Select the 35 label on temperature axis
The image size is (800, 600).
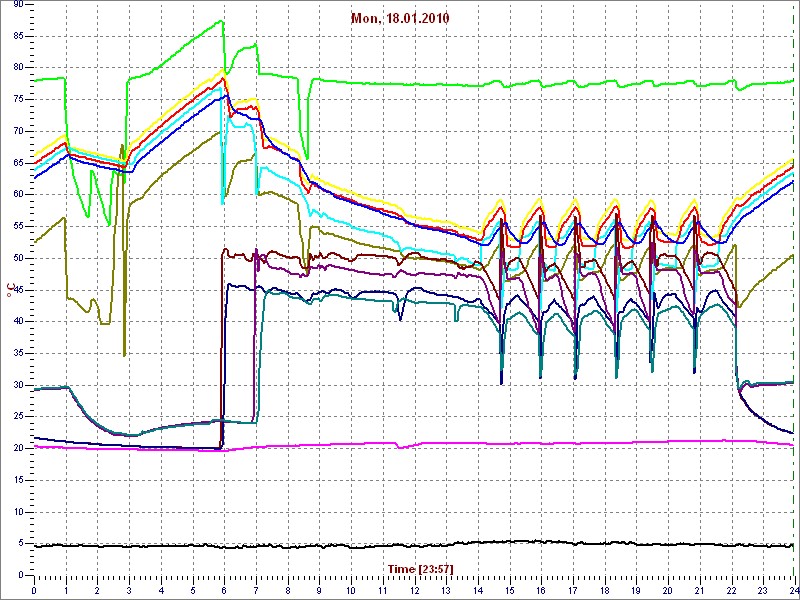[18, 353]
